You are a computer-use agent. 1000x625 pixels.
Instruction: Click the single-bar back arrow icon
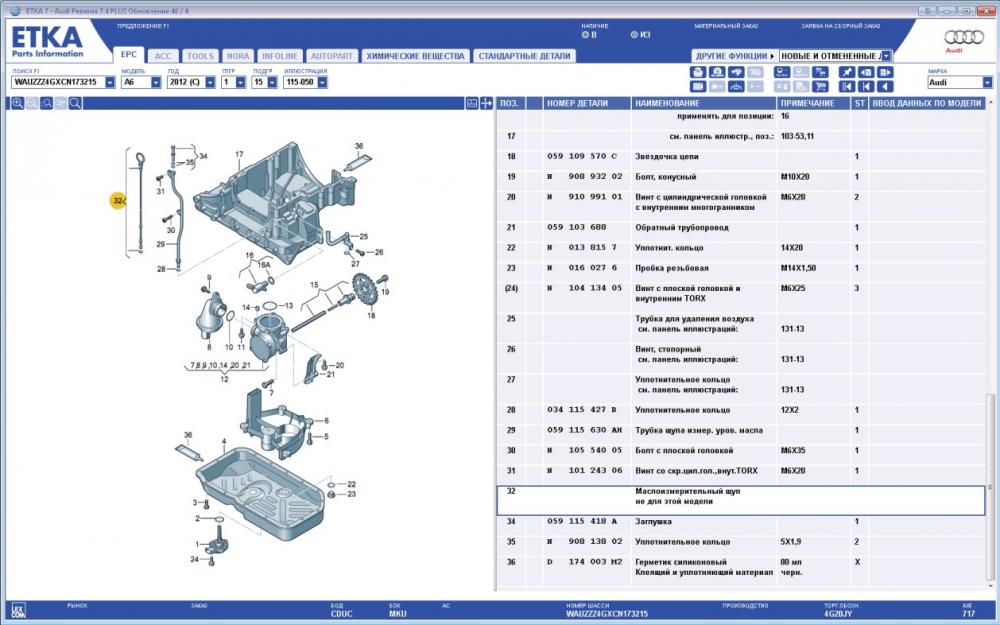click(x=866, y=86)
